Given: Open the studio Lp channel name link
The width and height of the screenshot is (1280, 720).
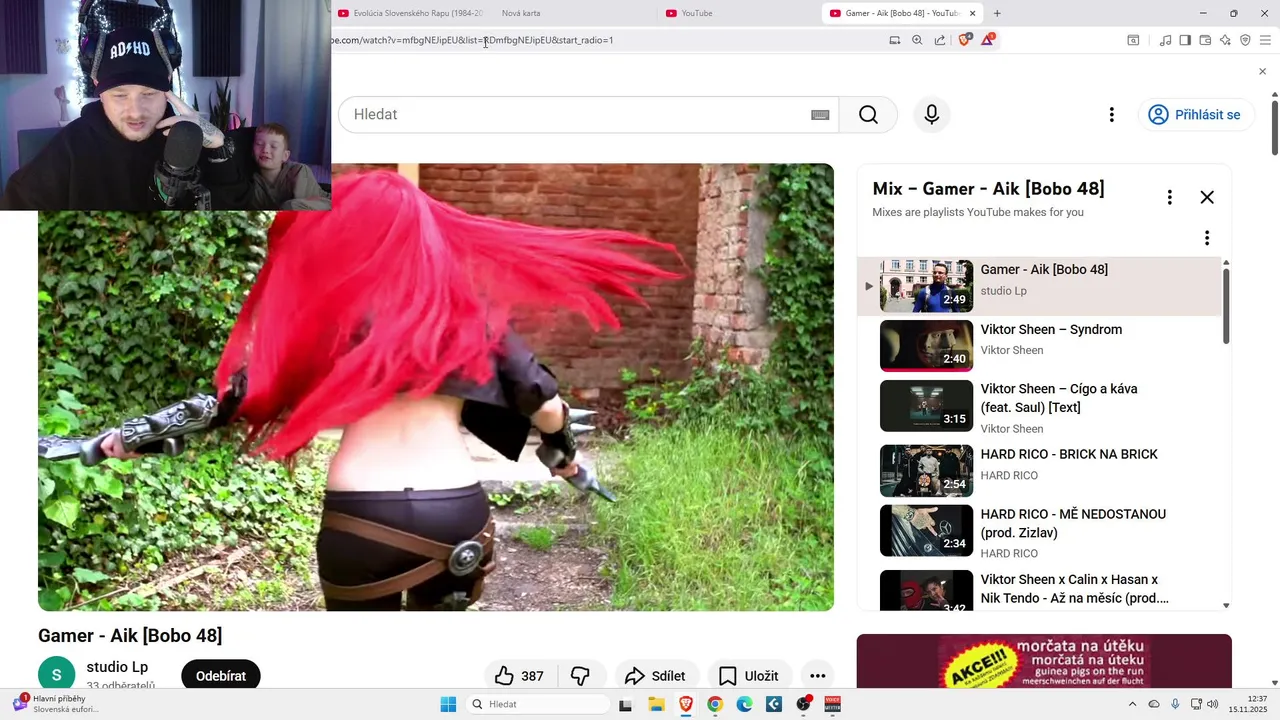Looking at the screenshot, I should coord(117,667).
